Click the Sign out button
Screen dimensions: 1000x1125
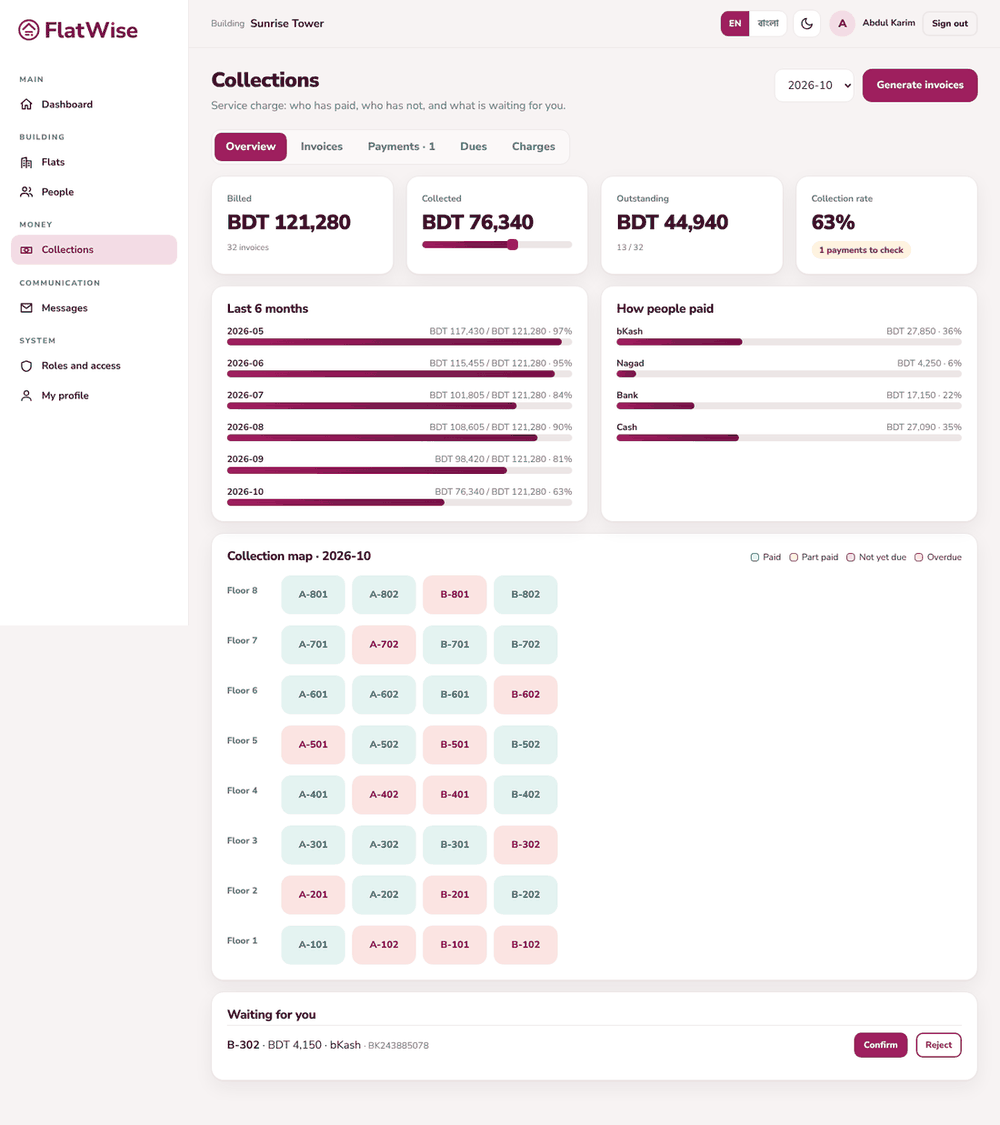[x=950, y=24]
